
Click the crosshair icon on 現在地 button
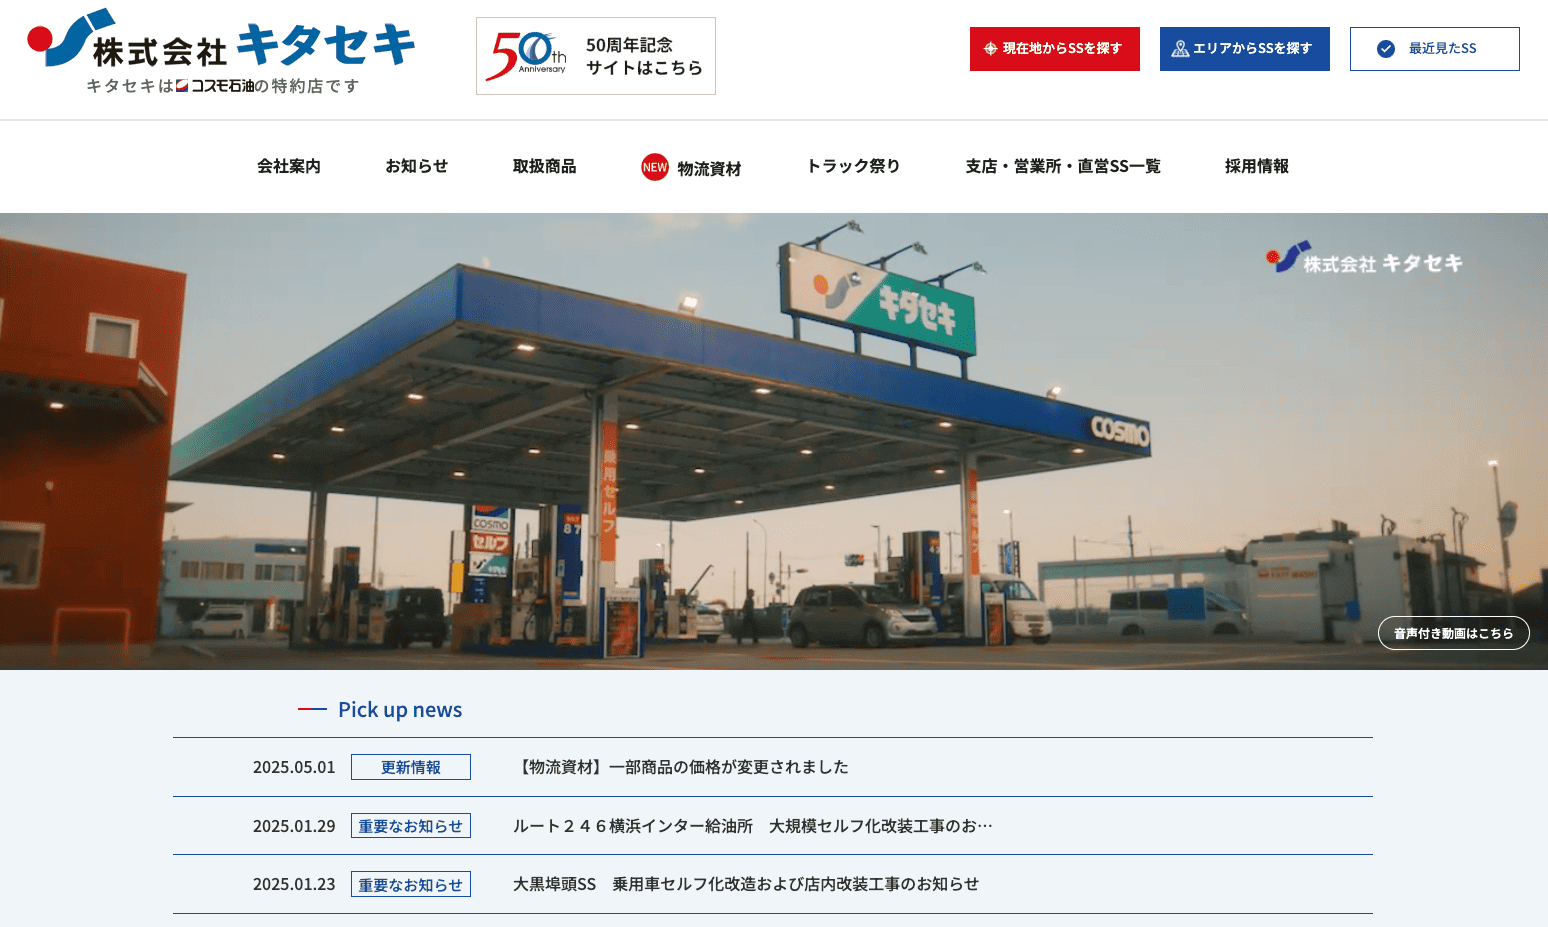pyautogui.click(x=990, y=49)
